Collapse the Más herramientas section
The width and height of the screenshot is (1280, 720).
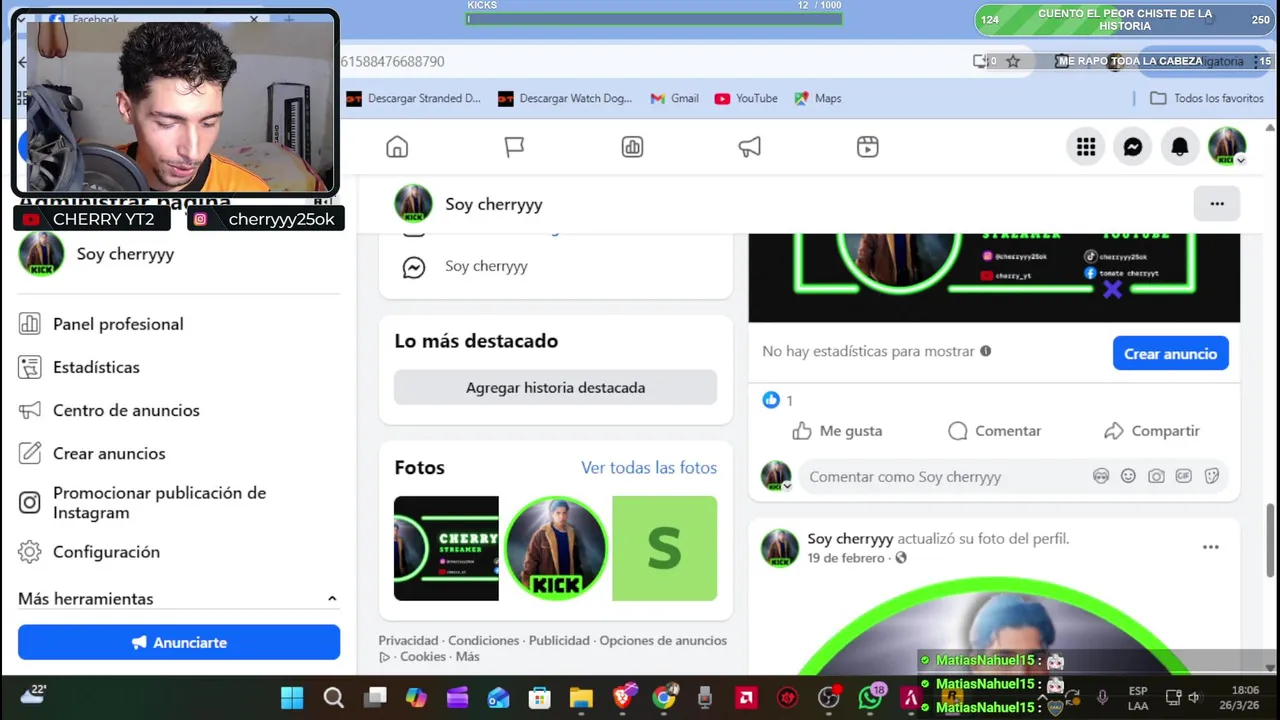332,599
